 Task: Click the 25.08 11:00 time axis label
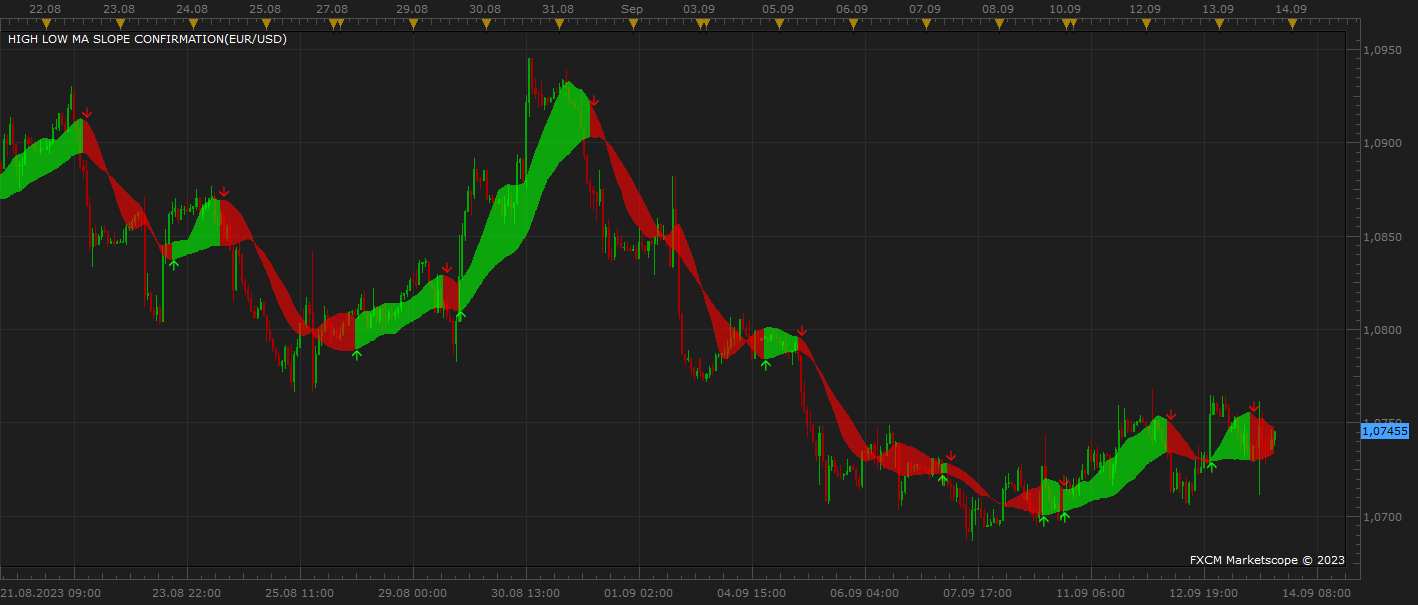tap(300, 593)
